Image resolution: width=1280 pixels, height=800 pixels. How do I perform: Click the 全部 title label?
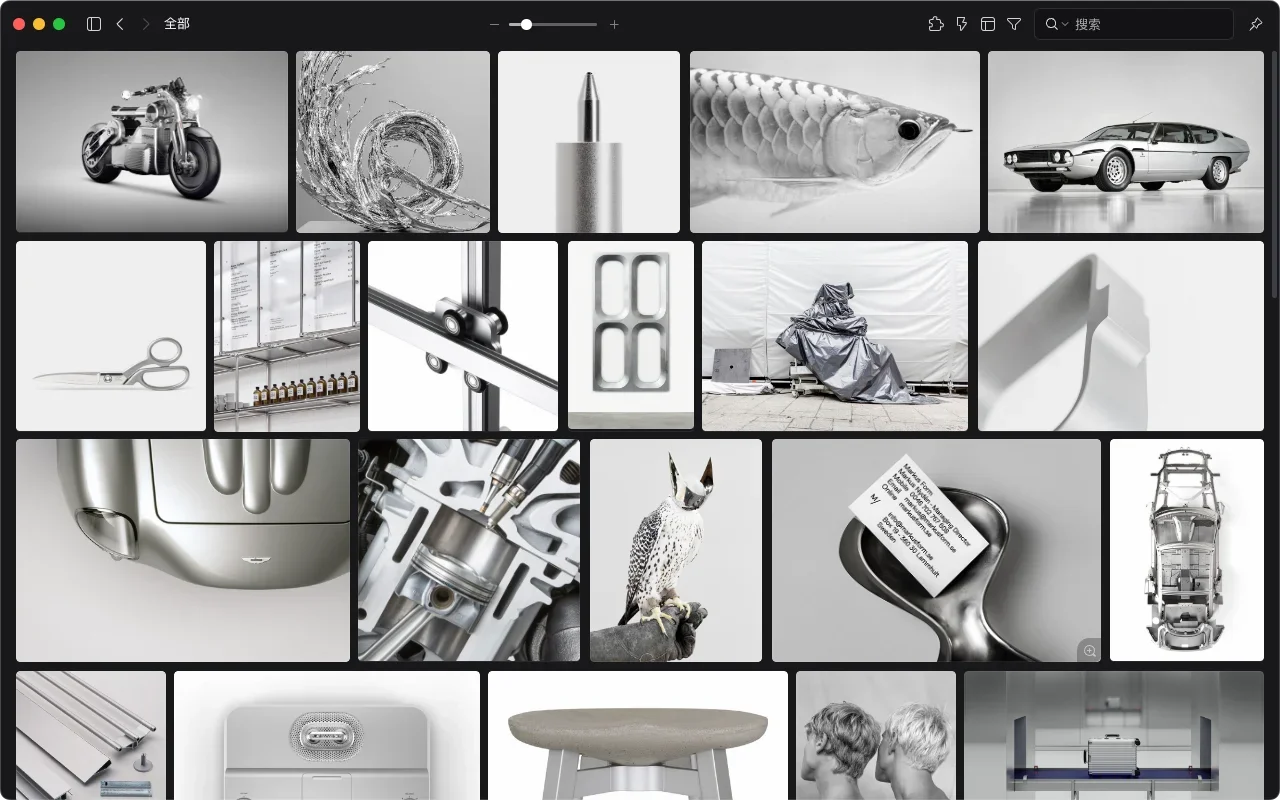pyautogui.click(x=177, y=24)
